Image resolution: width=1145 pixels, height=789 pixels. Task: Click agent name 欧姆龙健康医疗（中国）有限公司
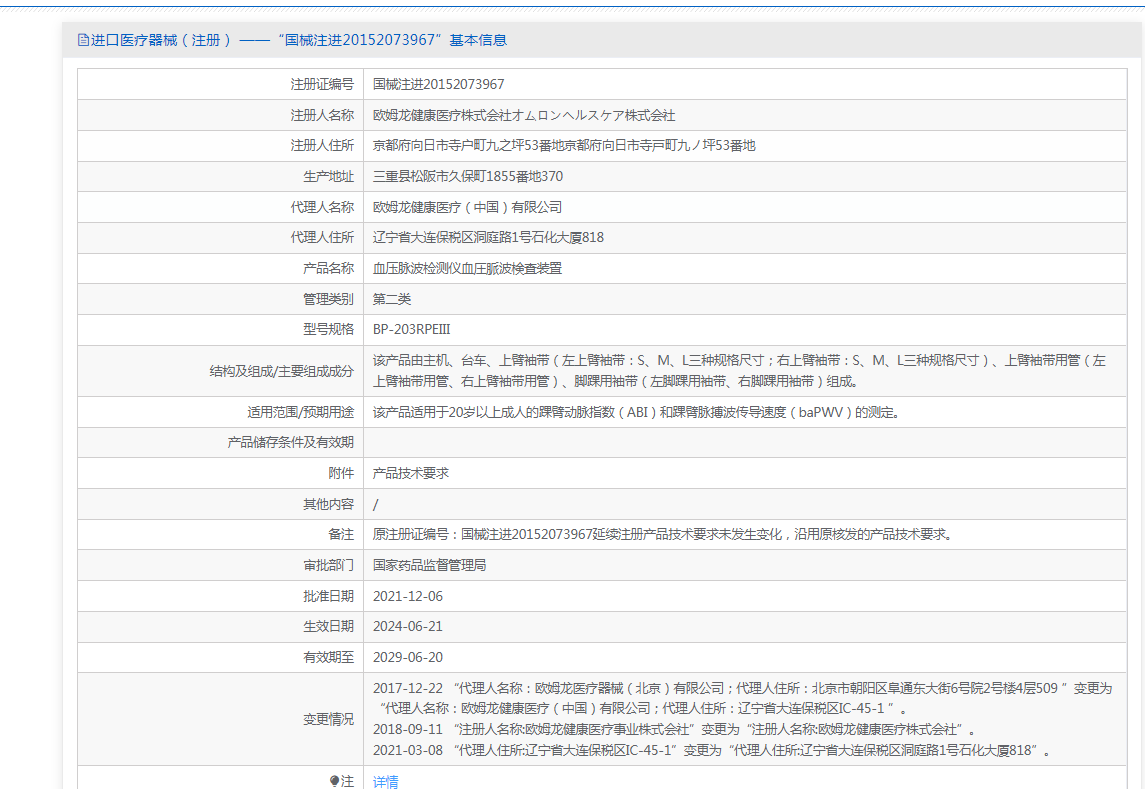coord(467,208)
